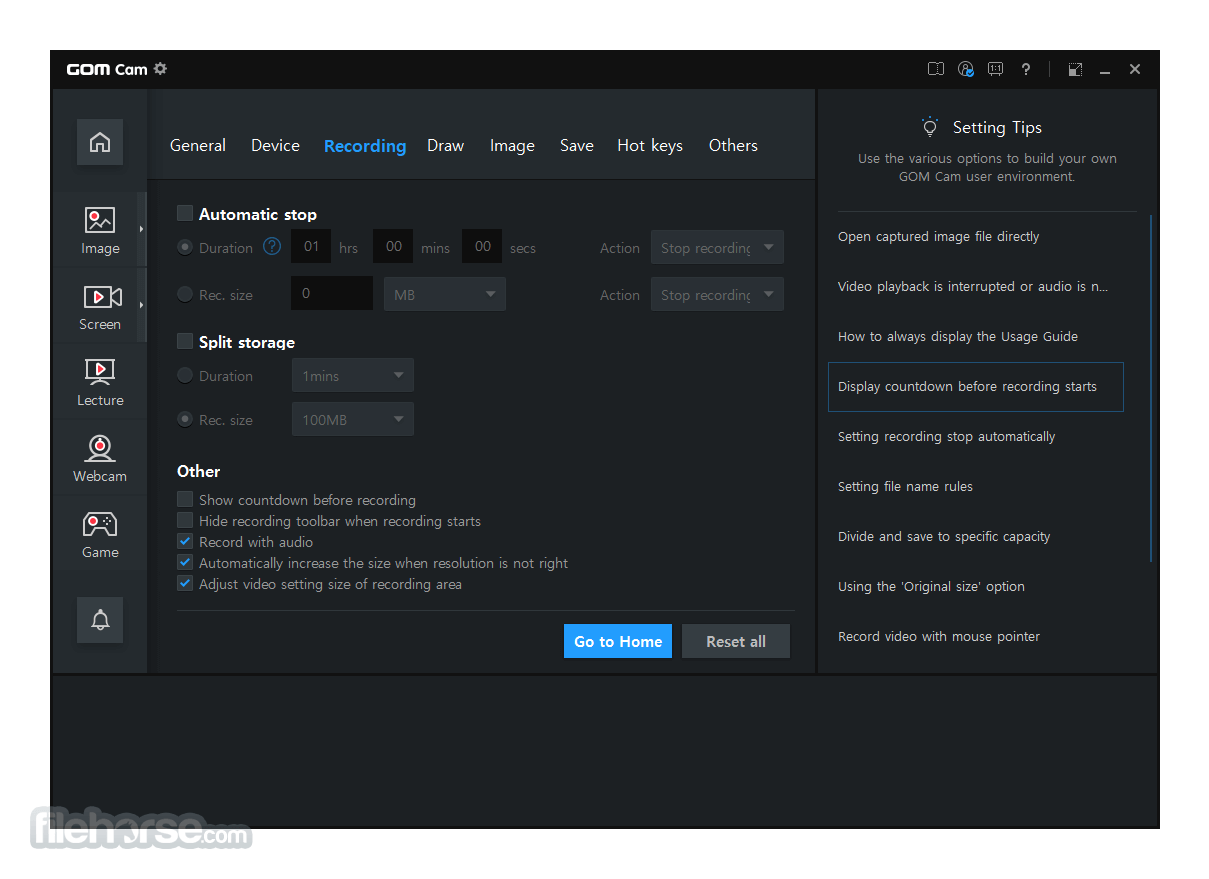The height and width of the screenshot is (879, 1209).
Task: Open tip: Using the 'Original size' option
Action: pyautogui.click(x=931, y=587)
